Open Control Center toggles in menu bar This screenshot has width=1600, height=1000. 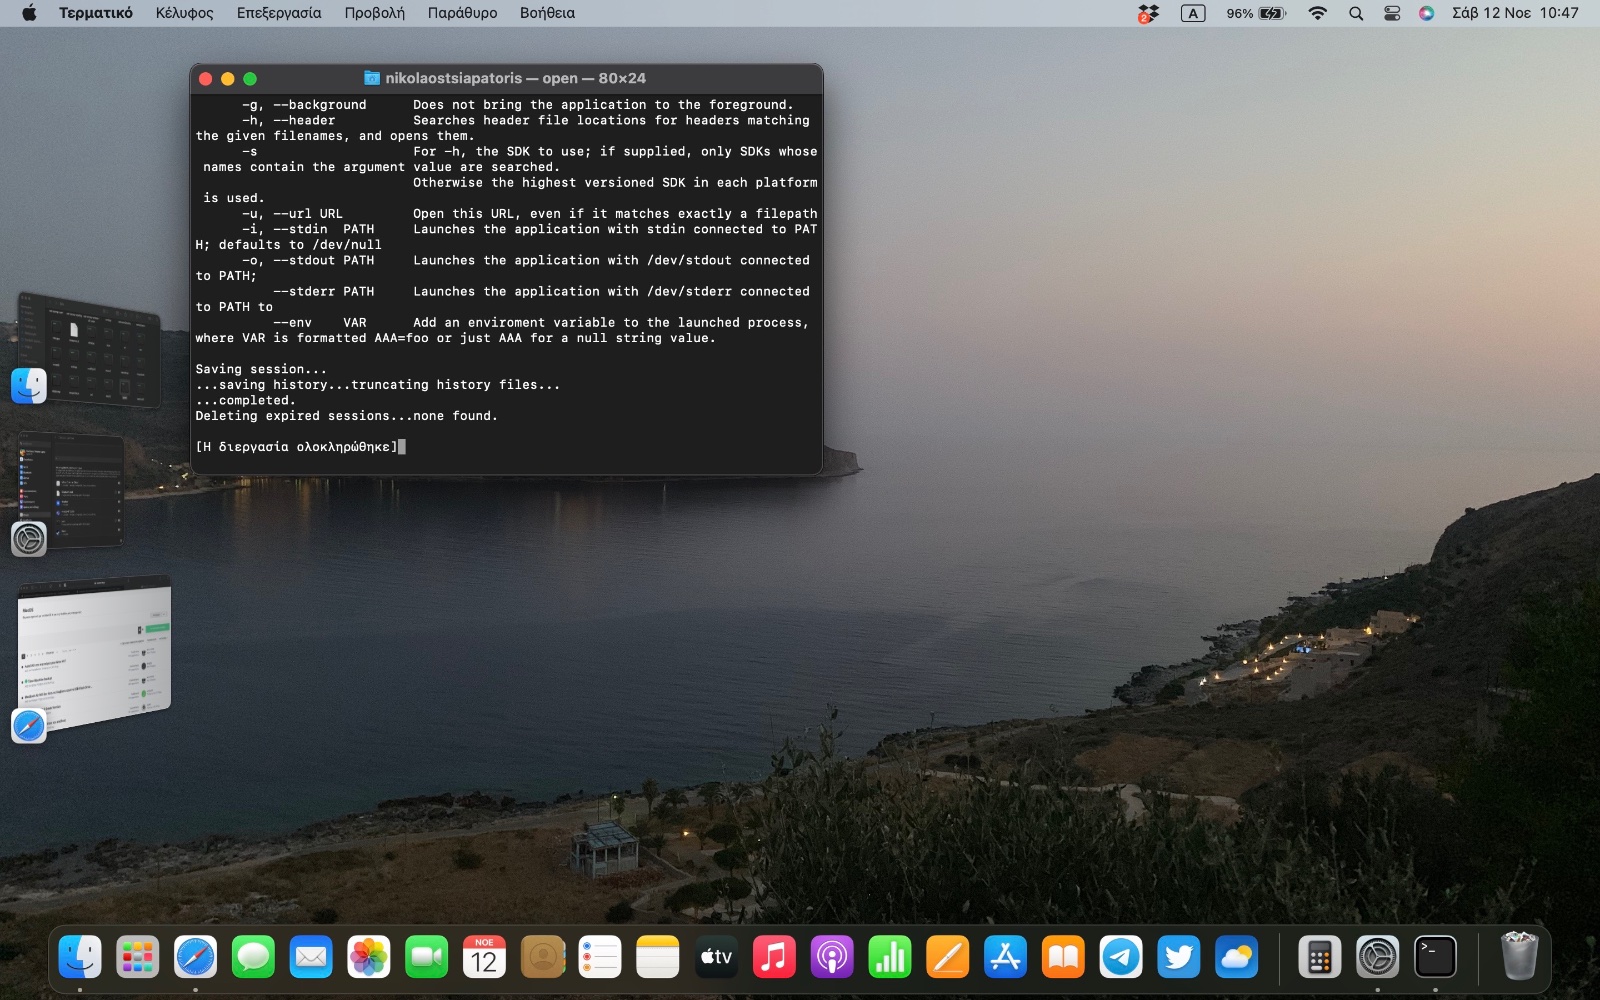[1392, 13]
